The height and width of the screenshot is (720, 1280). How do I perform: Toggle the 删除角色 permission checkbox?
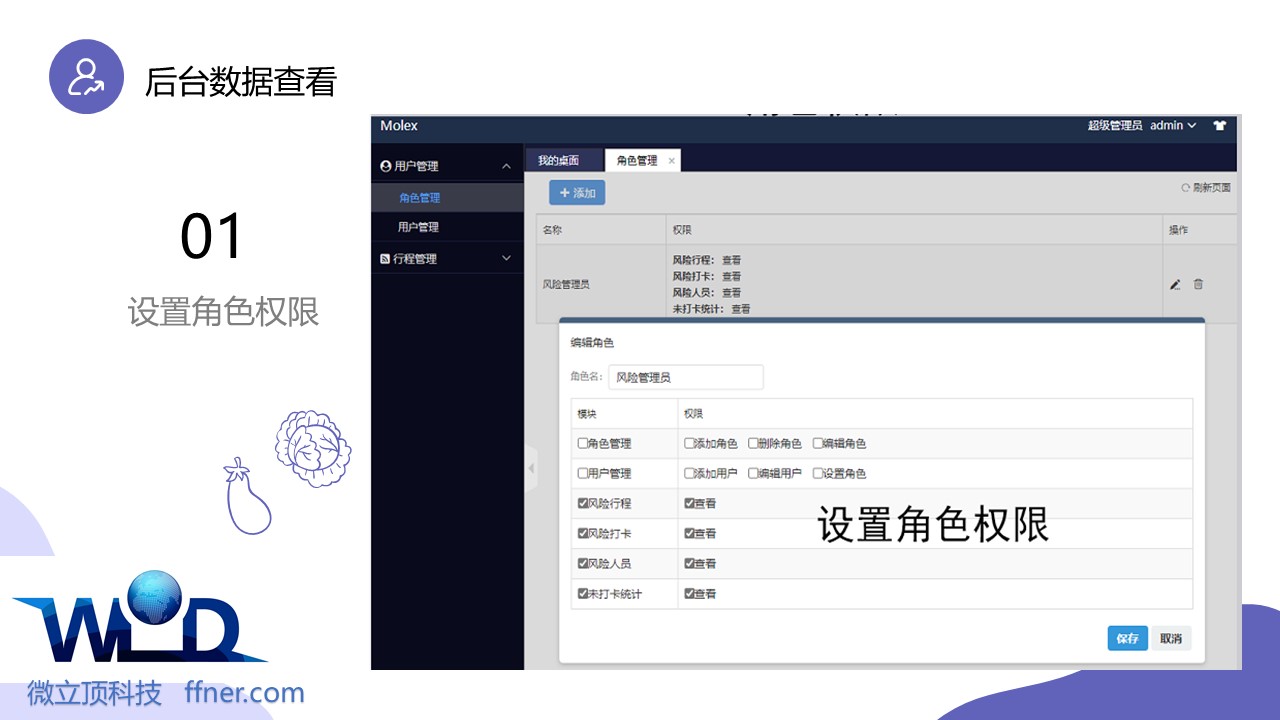[753, 444]
